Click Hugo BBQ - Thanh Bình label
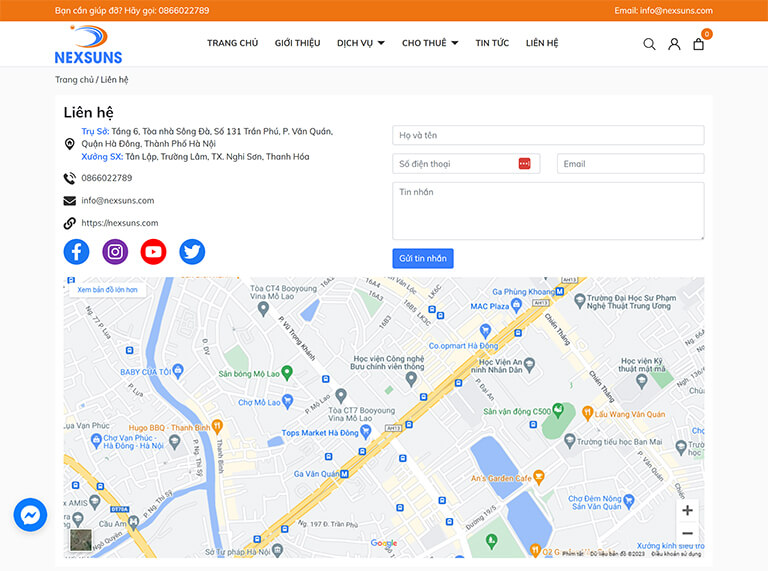768x571 pixels. tap(169, 428)
